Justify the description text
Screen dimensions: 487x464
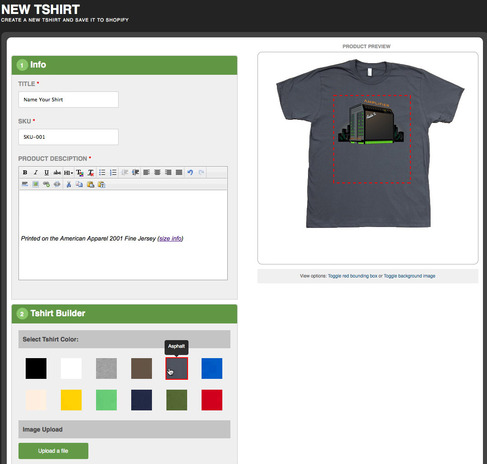[x=179, y=172]
